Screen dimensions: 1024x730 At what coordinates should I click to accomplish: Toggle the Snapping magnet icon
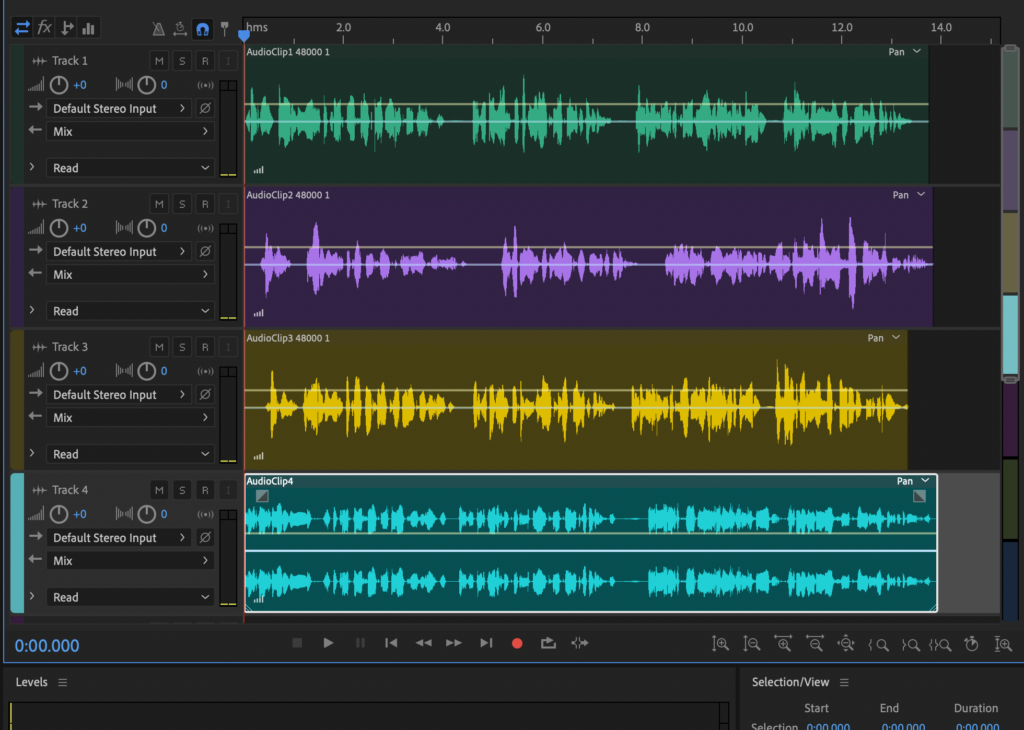(x=203, y=29)
